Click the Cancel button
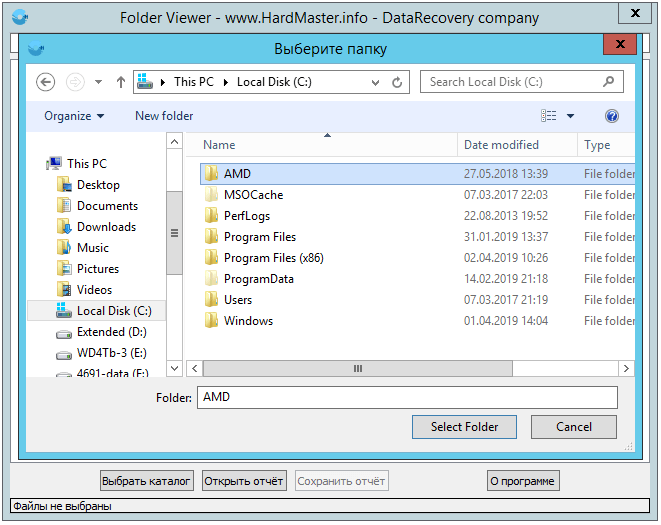 coord(574,427)
